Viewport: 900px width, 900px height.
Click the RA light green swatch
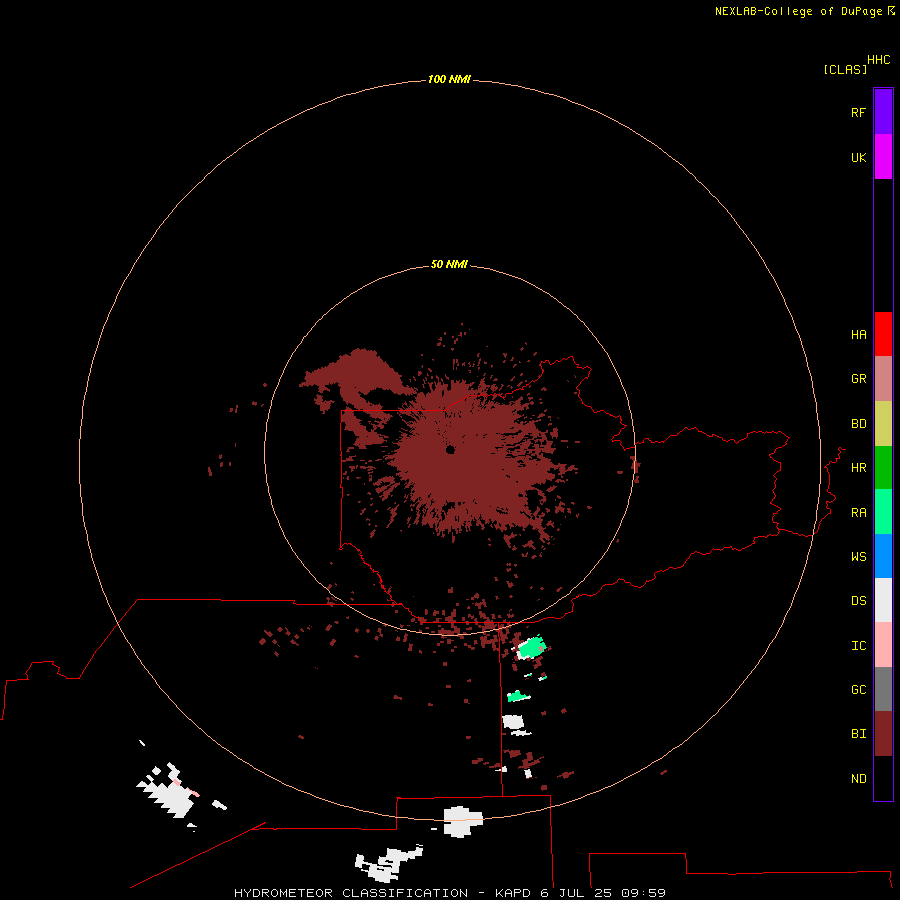click(883, 512)
